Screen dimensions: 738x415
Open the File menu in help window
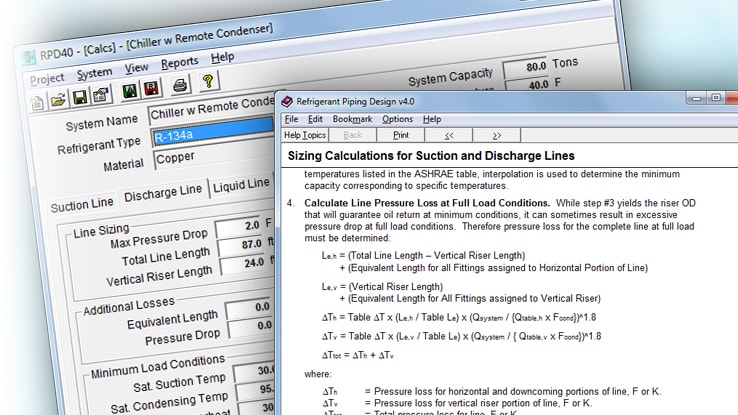point(291,119)
